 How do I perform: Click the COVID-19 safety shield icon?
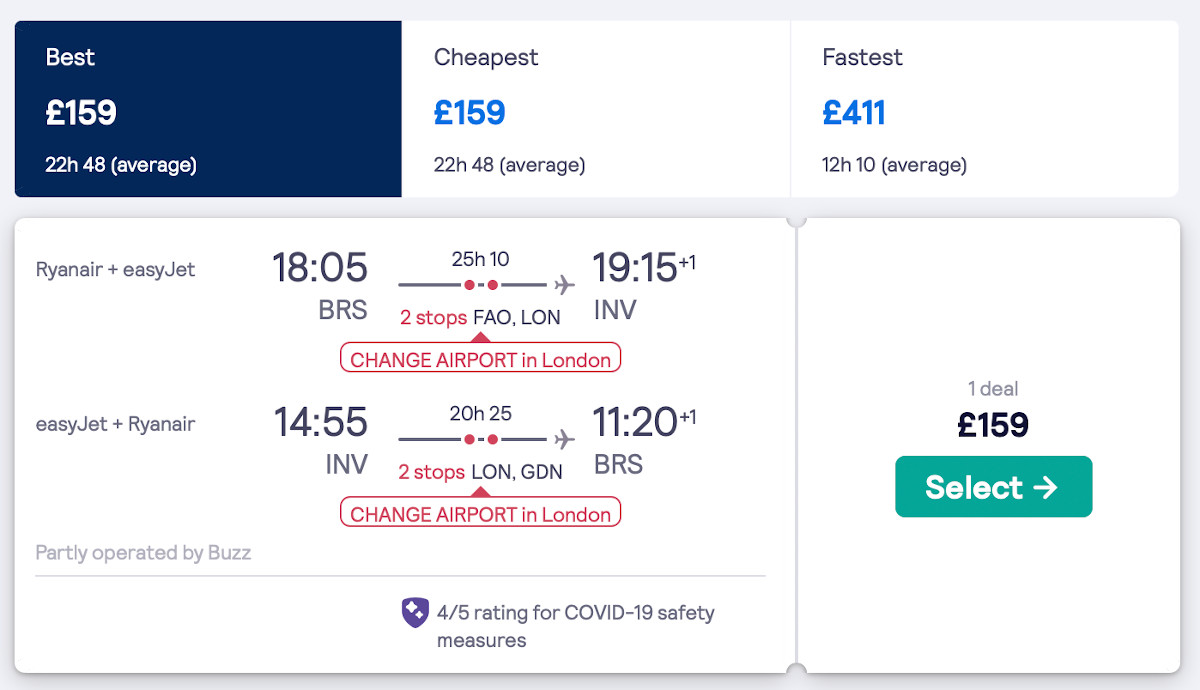coord(415,613)
